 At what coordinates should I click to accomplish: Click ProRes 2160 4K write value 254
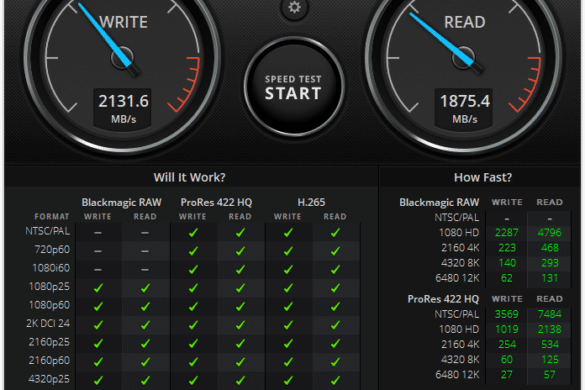tap(507, 344)
